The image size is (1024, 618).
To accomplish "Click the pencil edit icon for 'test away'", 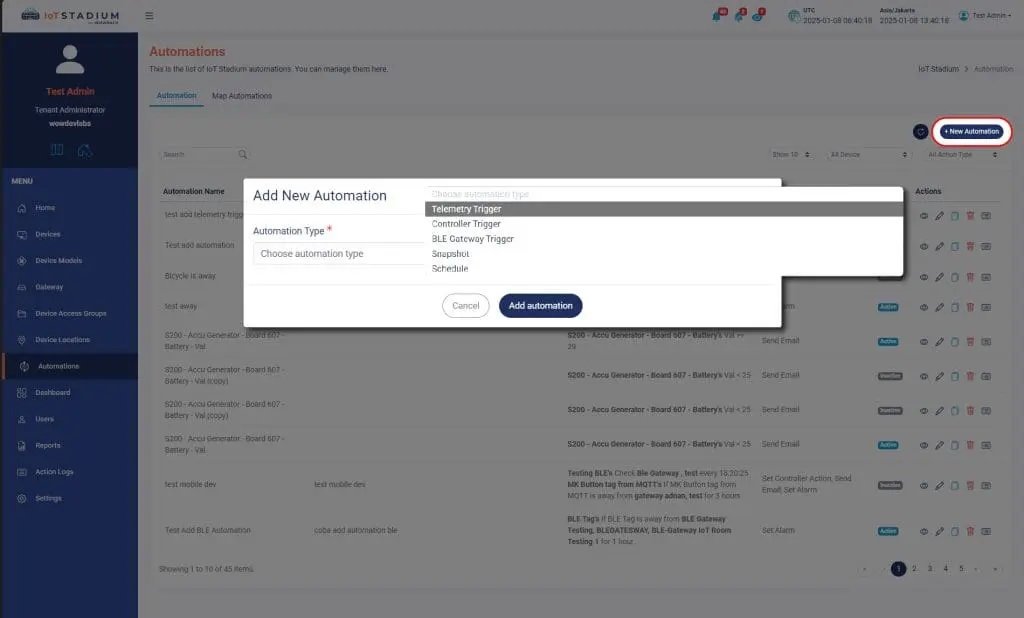I will [x=939, y=307].
